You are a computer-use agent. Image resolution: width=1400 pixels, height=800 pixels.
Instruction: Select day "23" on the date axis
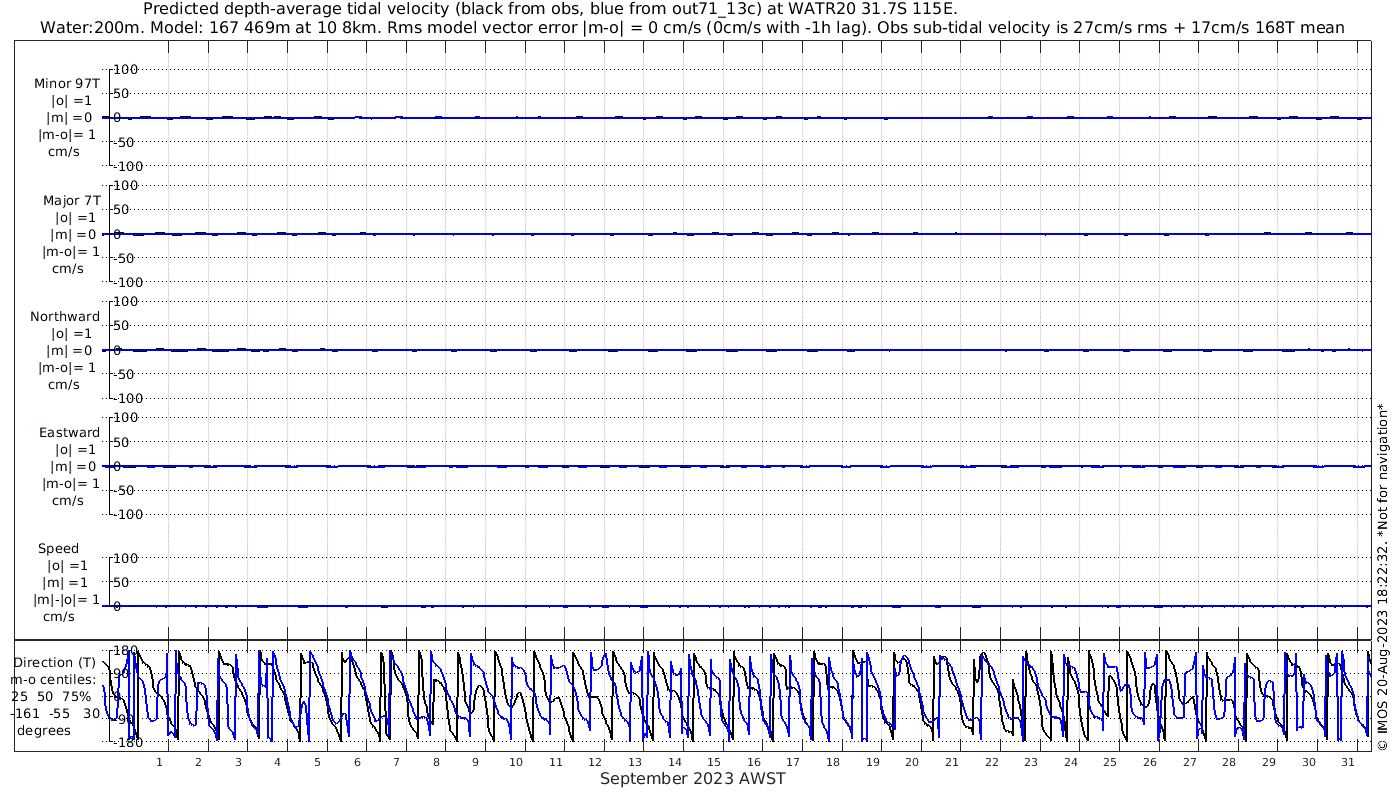(x=1031, y=762)
